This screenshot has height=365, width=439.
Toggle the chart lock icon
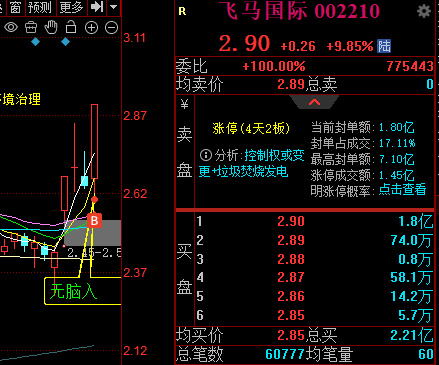pyautogui.click(x=71, y=27)
